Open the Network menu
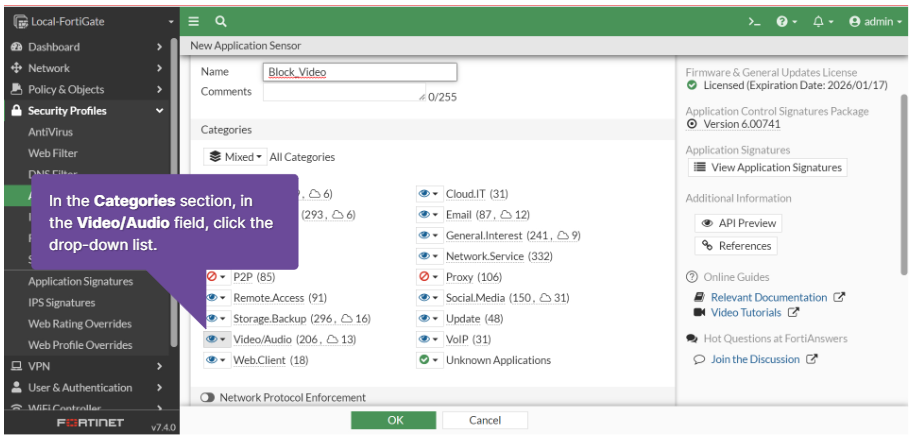This screenshot has width=912, height=448. [87, 68]
